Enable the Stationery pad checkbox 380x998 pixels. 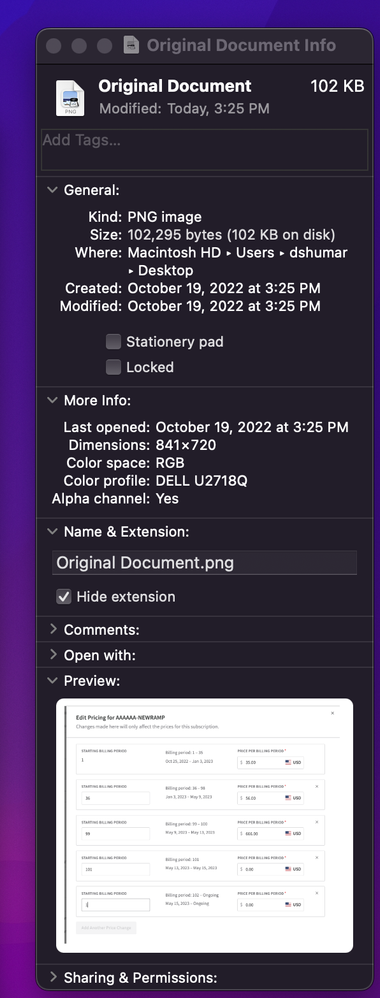(x=113, y=342)
